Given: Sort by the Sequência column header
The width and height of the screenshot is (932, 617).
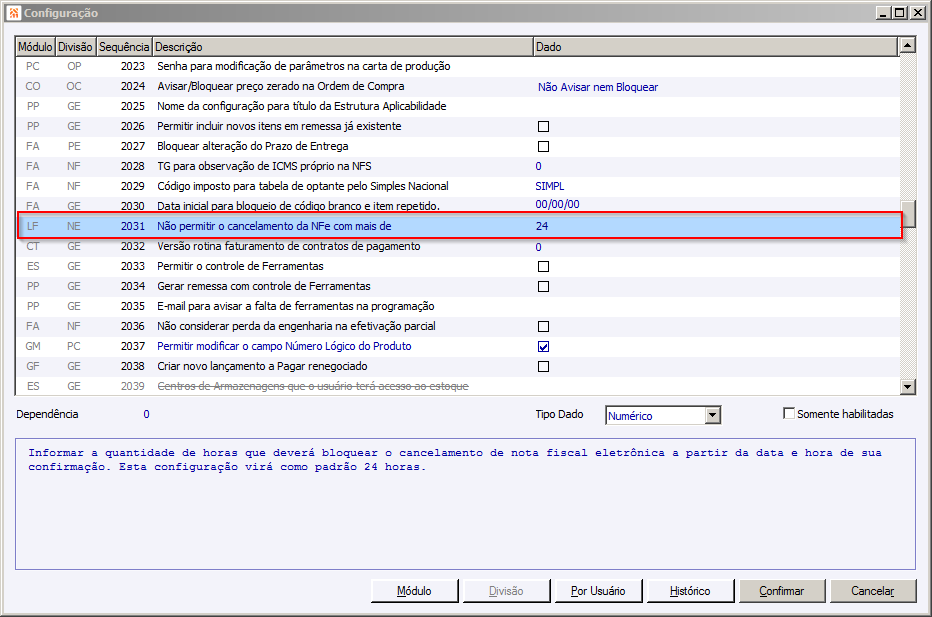Looking at the screenshot, I should coord(124,46).
